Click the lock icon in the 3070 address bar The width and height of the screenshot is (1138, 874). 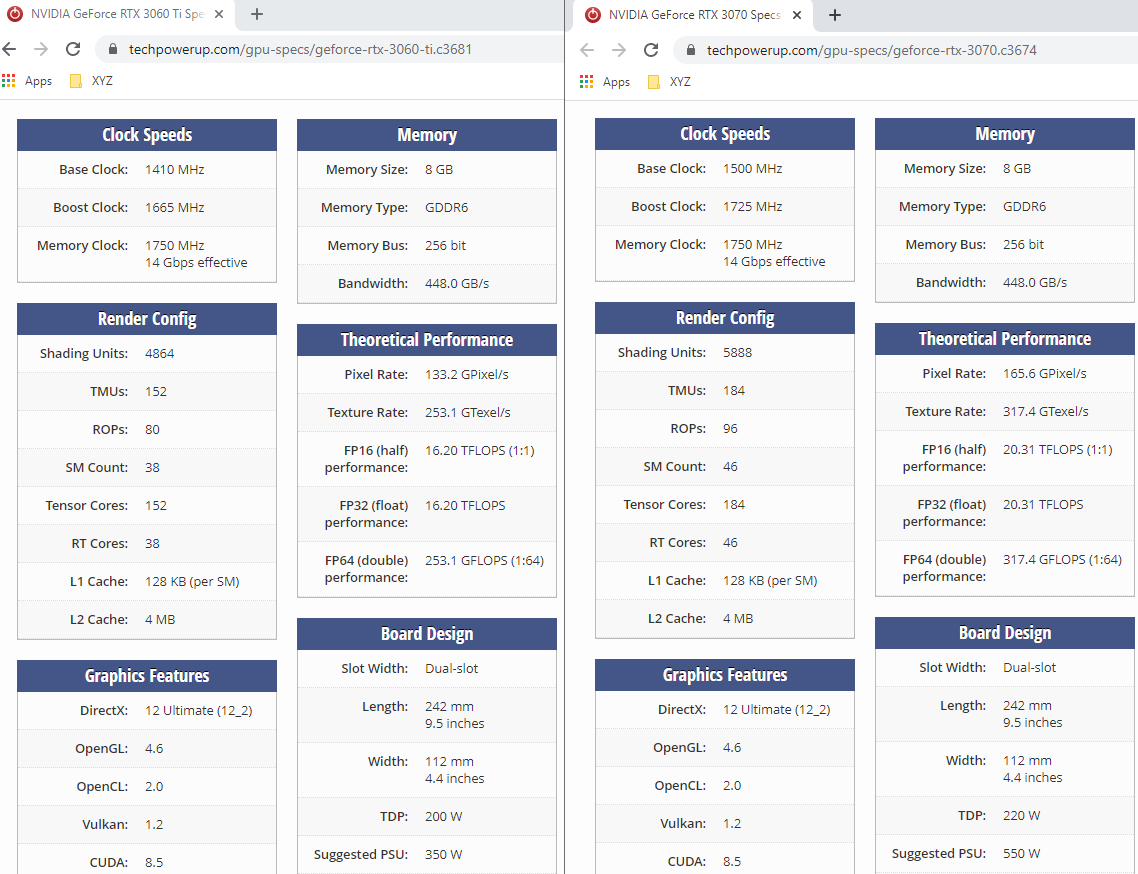pyautogui.click(x=691, y=50)
